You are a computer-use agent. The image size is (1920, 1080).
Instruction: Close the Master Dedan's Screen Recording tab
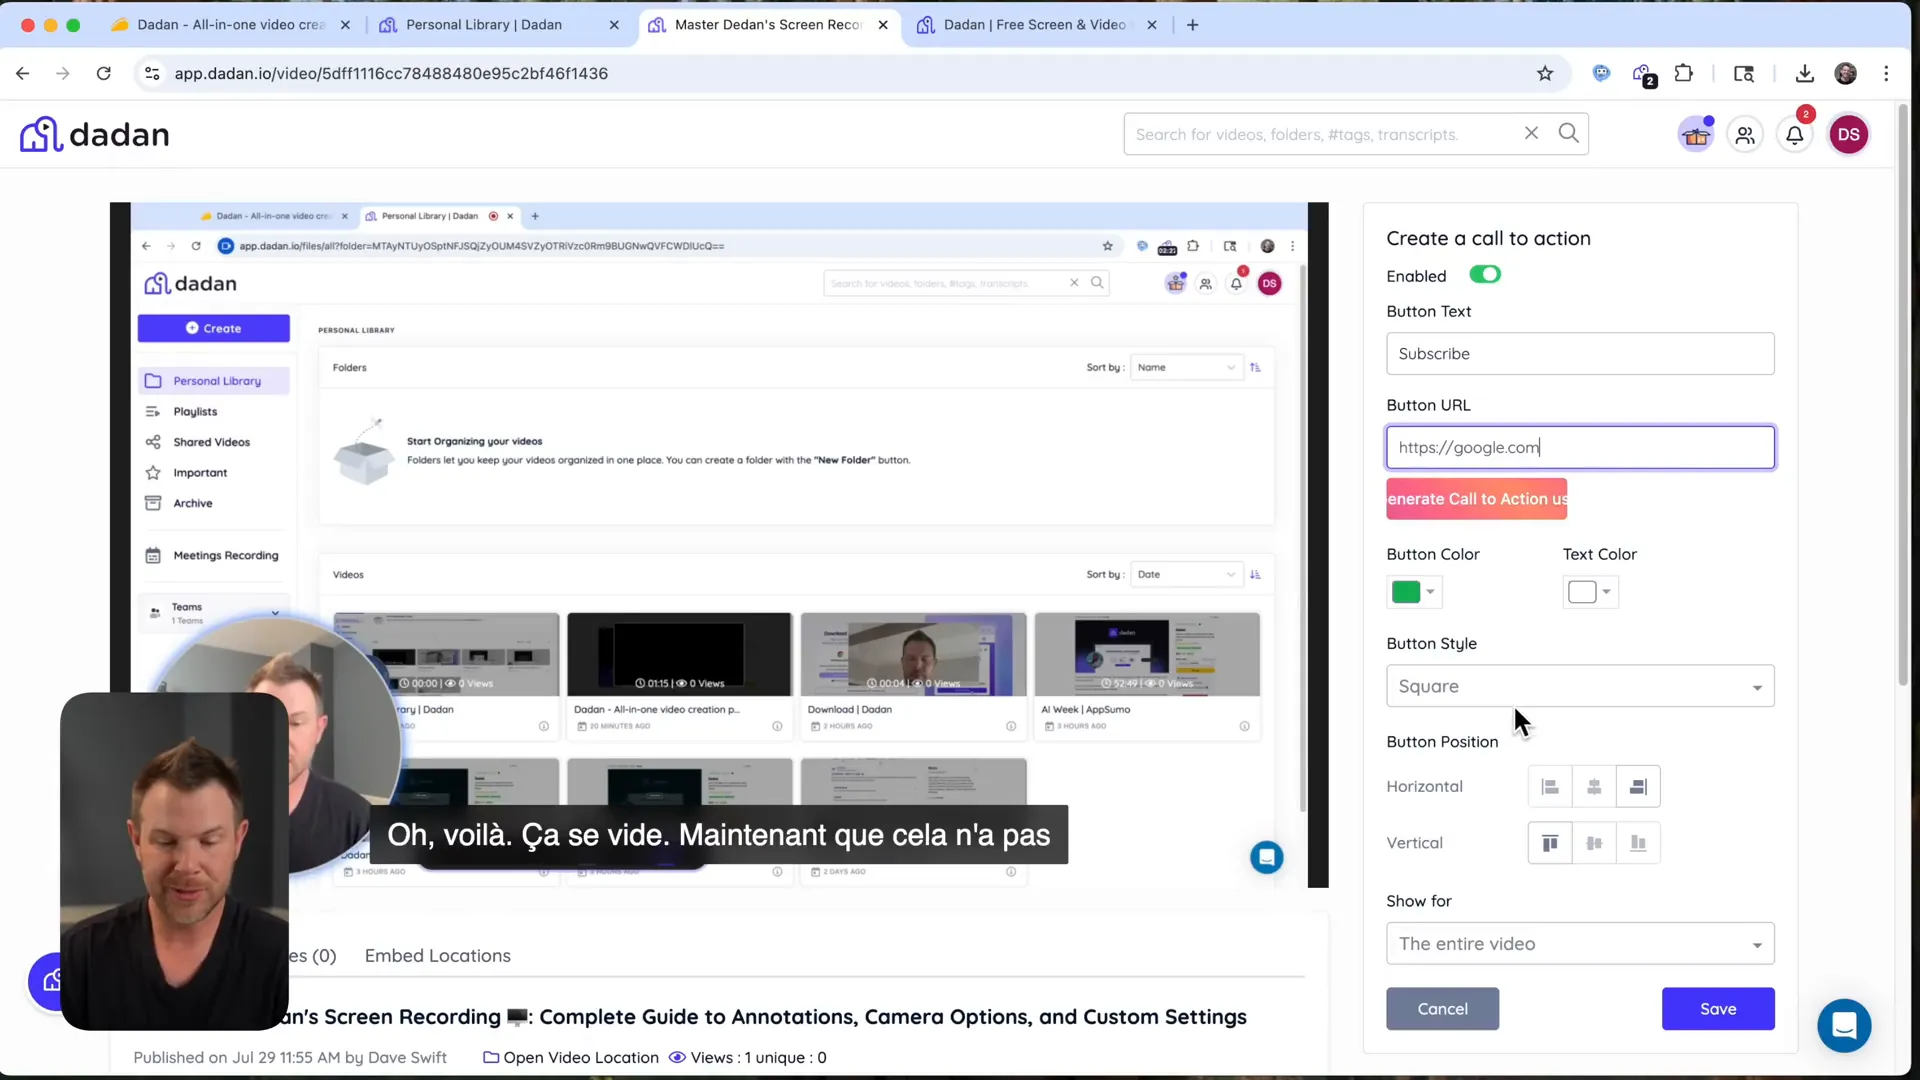coord(883,25)
